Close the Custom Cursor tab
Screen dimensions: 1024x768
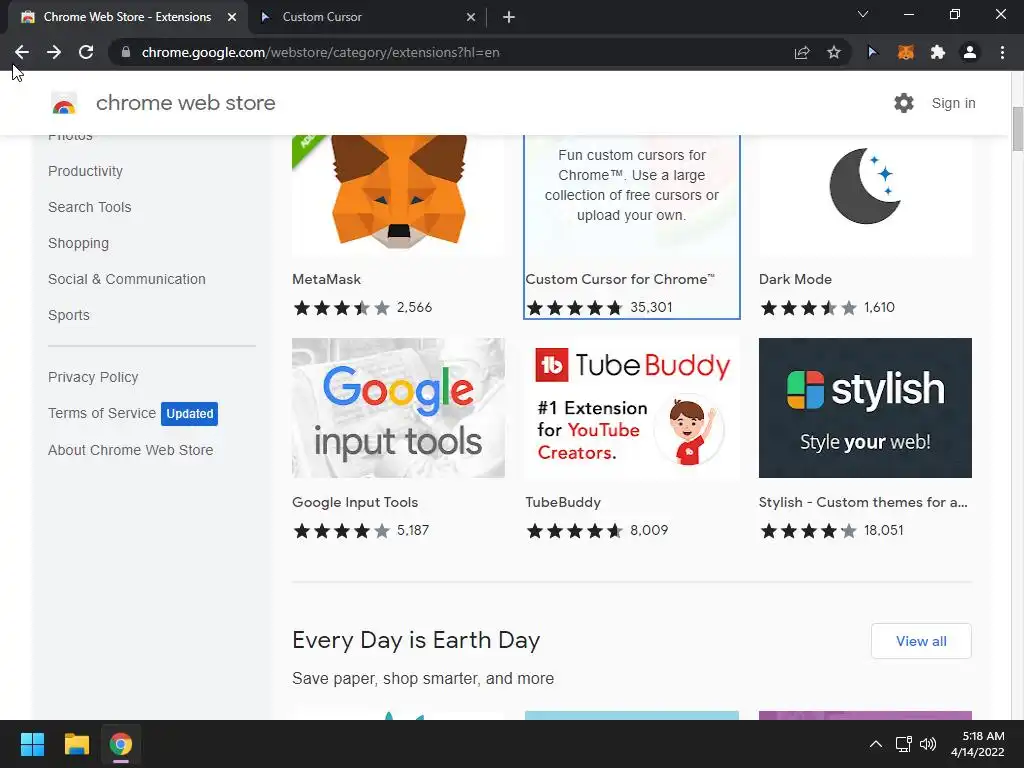[471, 17]
